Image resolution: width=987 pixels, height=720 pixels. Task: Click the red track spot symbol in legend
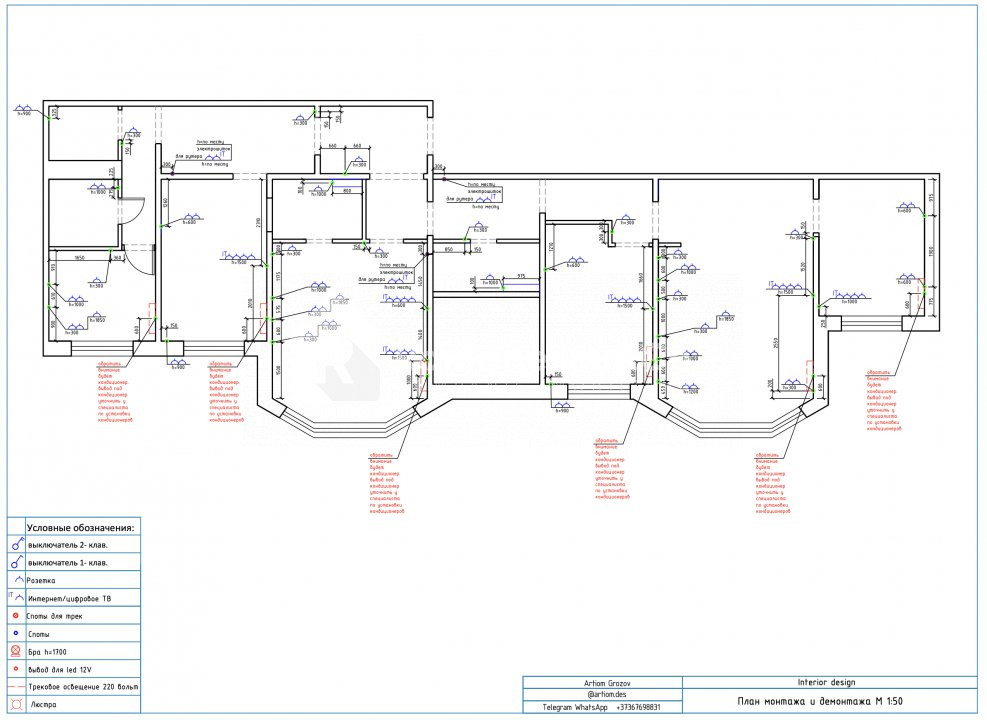click(x=17, y=616)
